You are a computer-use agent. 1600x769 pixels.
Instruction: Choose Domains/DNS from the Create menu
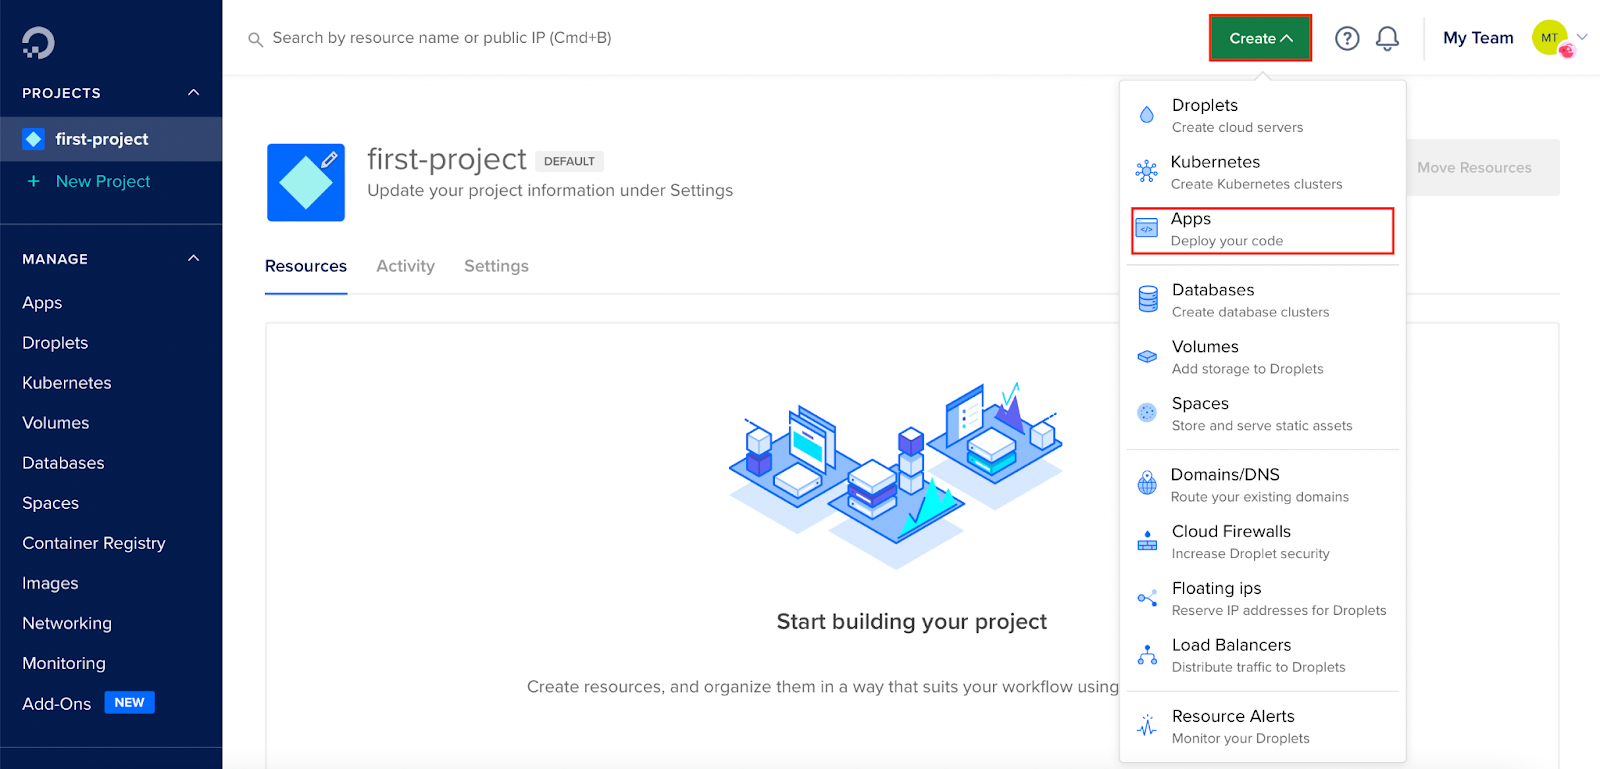[x=1262, y=485]
